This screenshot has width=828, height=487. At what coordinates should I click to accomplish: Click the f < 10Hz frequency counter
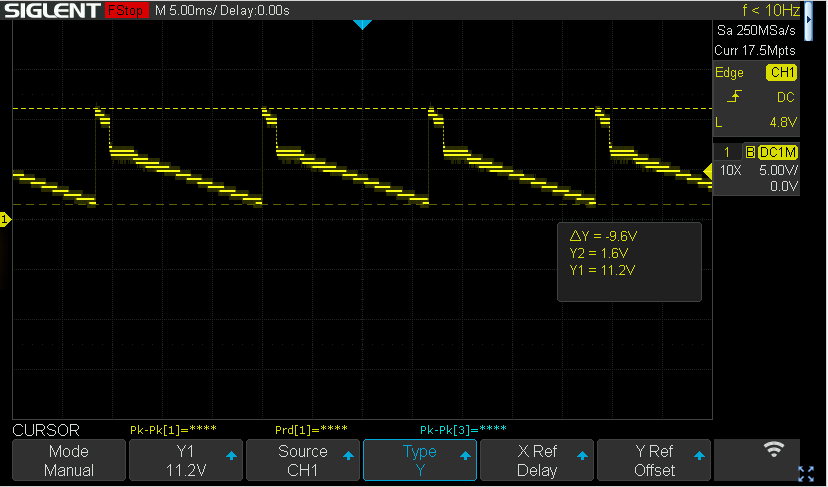click(x=771, y=10)
